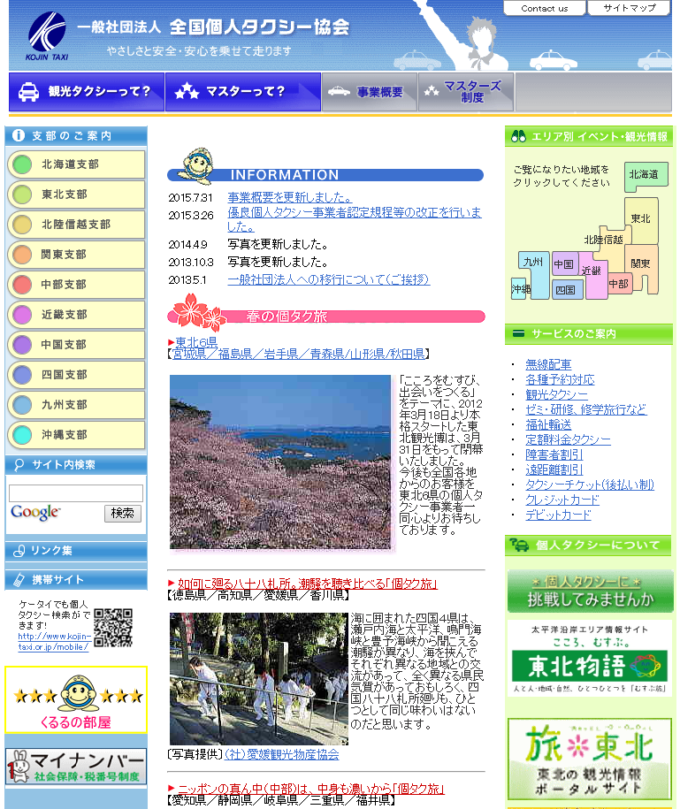Click the mobile site QR code

(x=113, y=628)
